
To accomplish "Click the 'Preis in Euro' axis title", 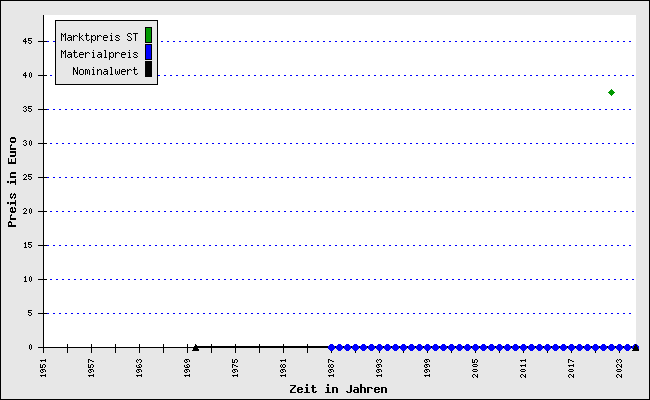I will coord(12,182).
